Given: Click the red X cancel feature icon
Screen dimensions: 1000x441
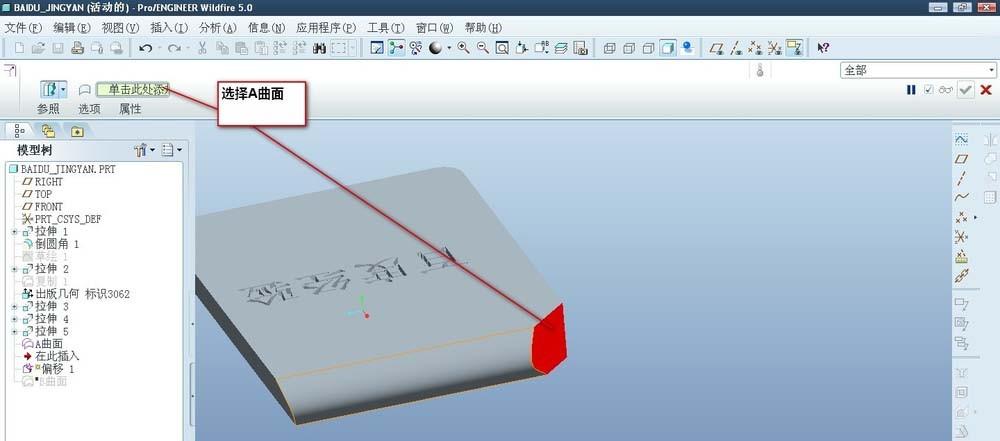Looking at the screenshot, I should (x=986, y=90).
